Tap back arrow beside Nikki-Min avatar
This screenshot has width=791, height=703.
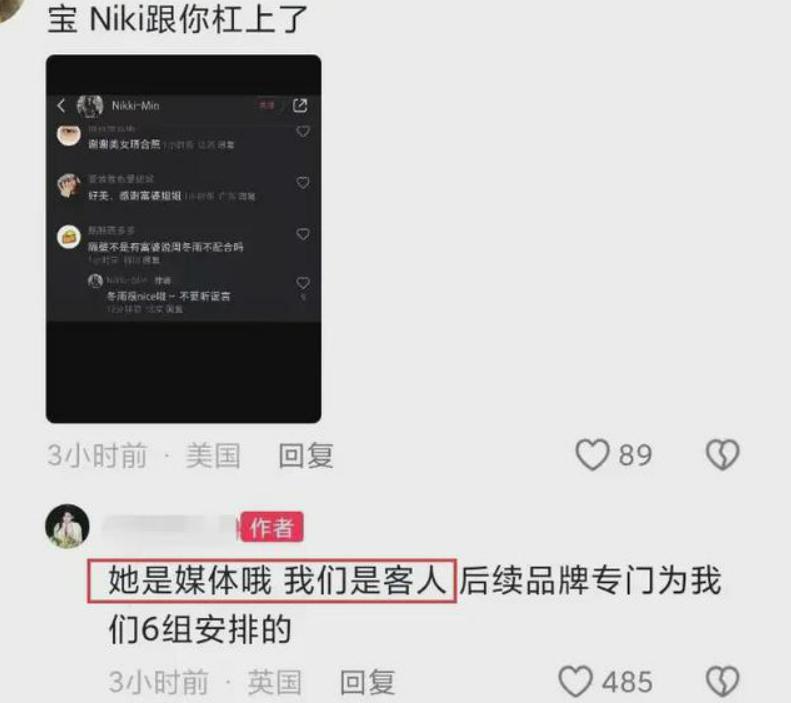click(62, 105)
